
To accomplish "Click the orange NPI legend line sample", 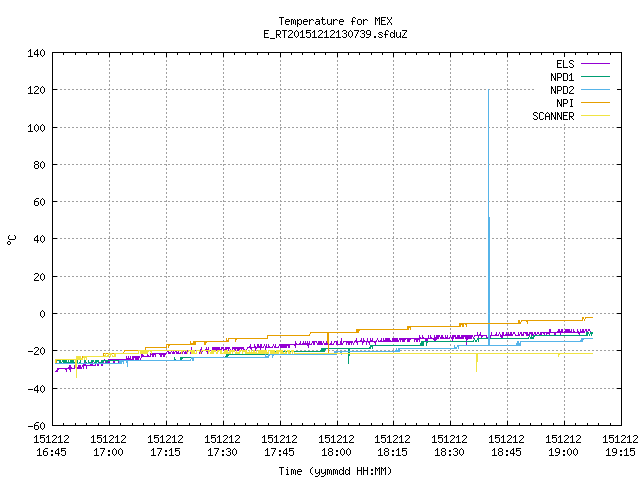I will [595, 102].
